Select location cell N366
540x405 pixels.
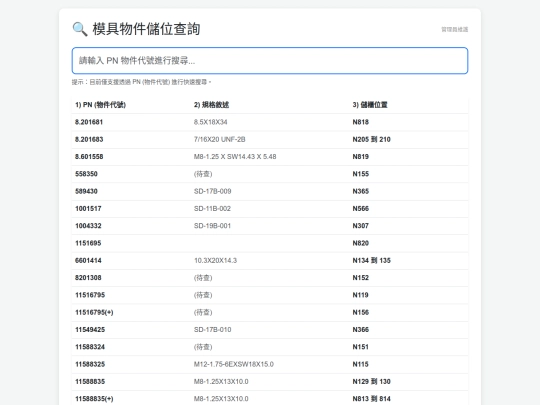361,330
